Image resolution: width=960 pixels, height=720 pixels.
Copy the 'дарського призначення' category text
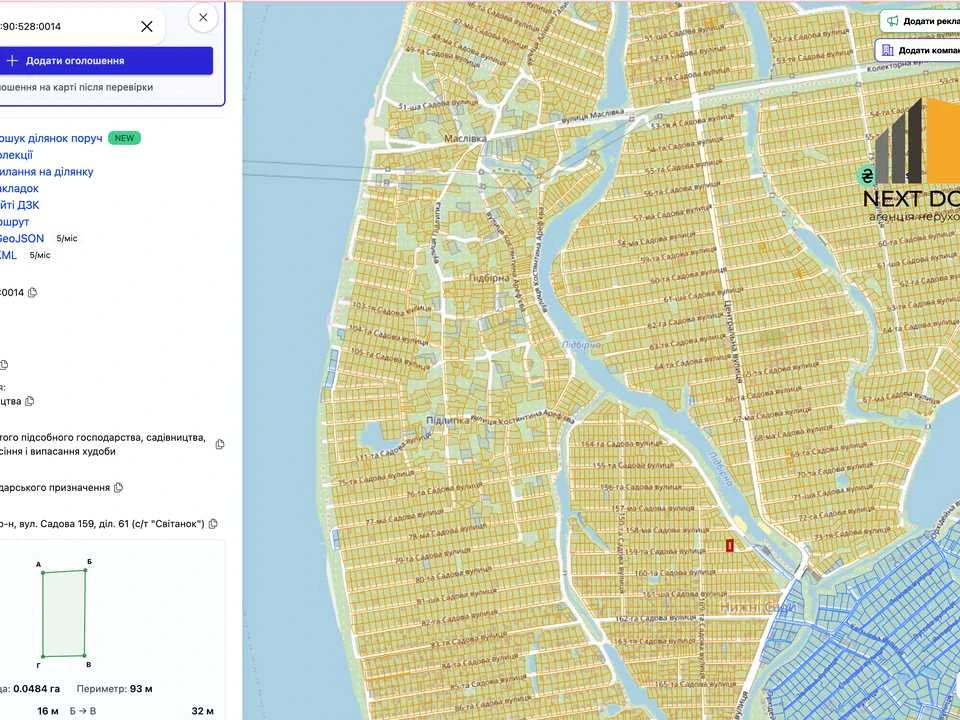[x=119, y=488]
